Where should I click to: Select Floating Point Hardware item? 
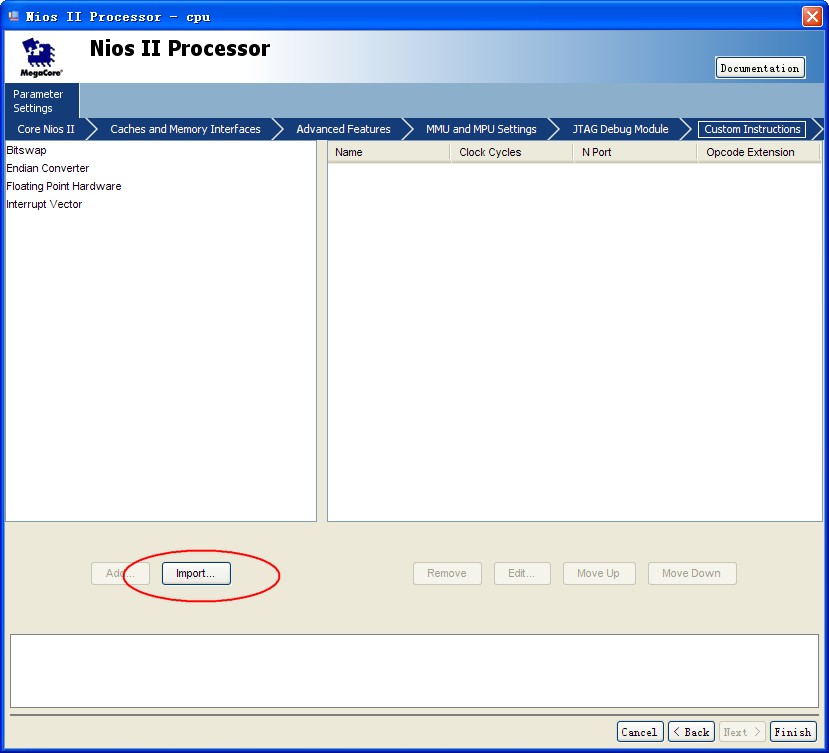(x=64, y=186)
